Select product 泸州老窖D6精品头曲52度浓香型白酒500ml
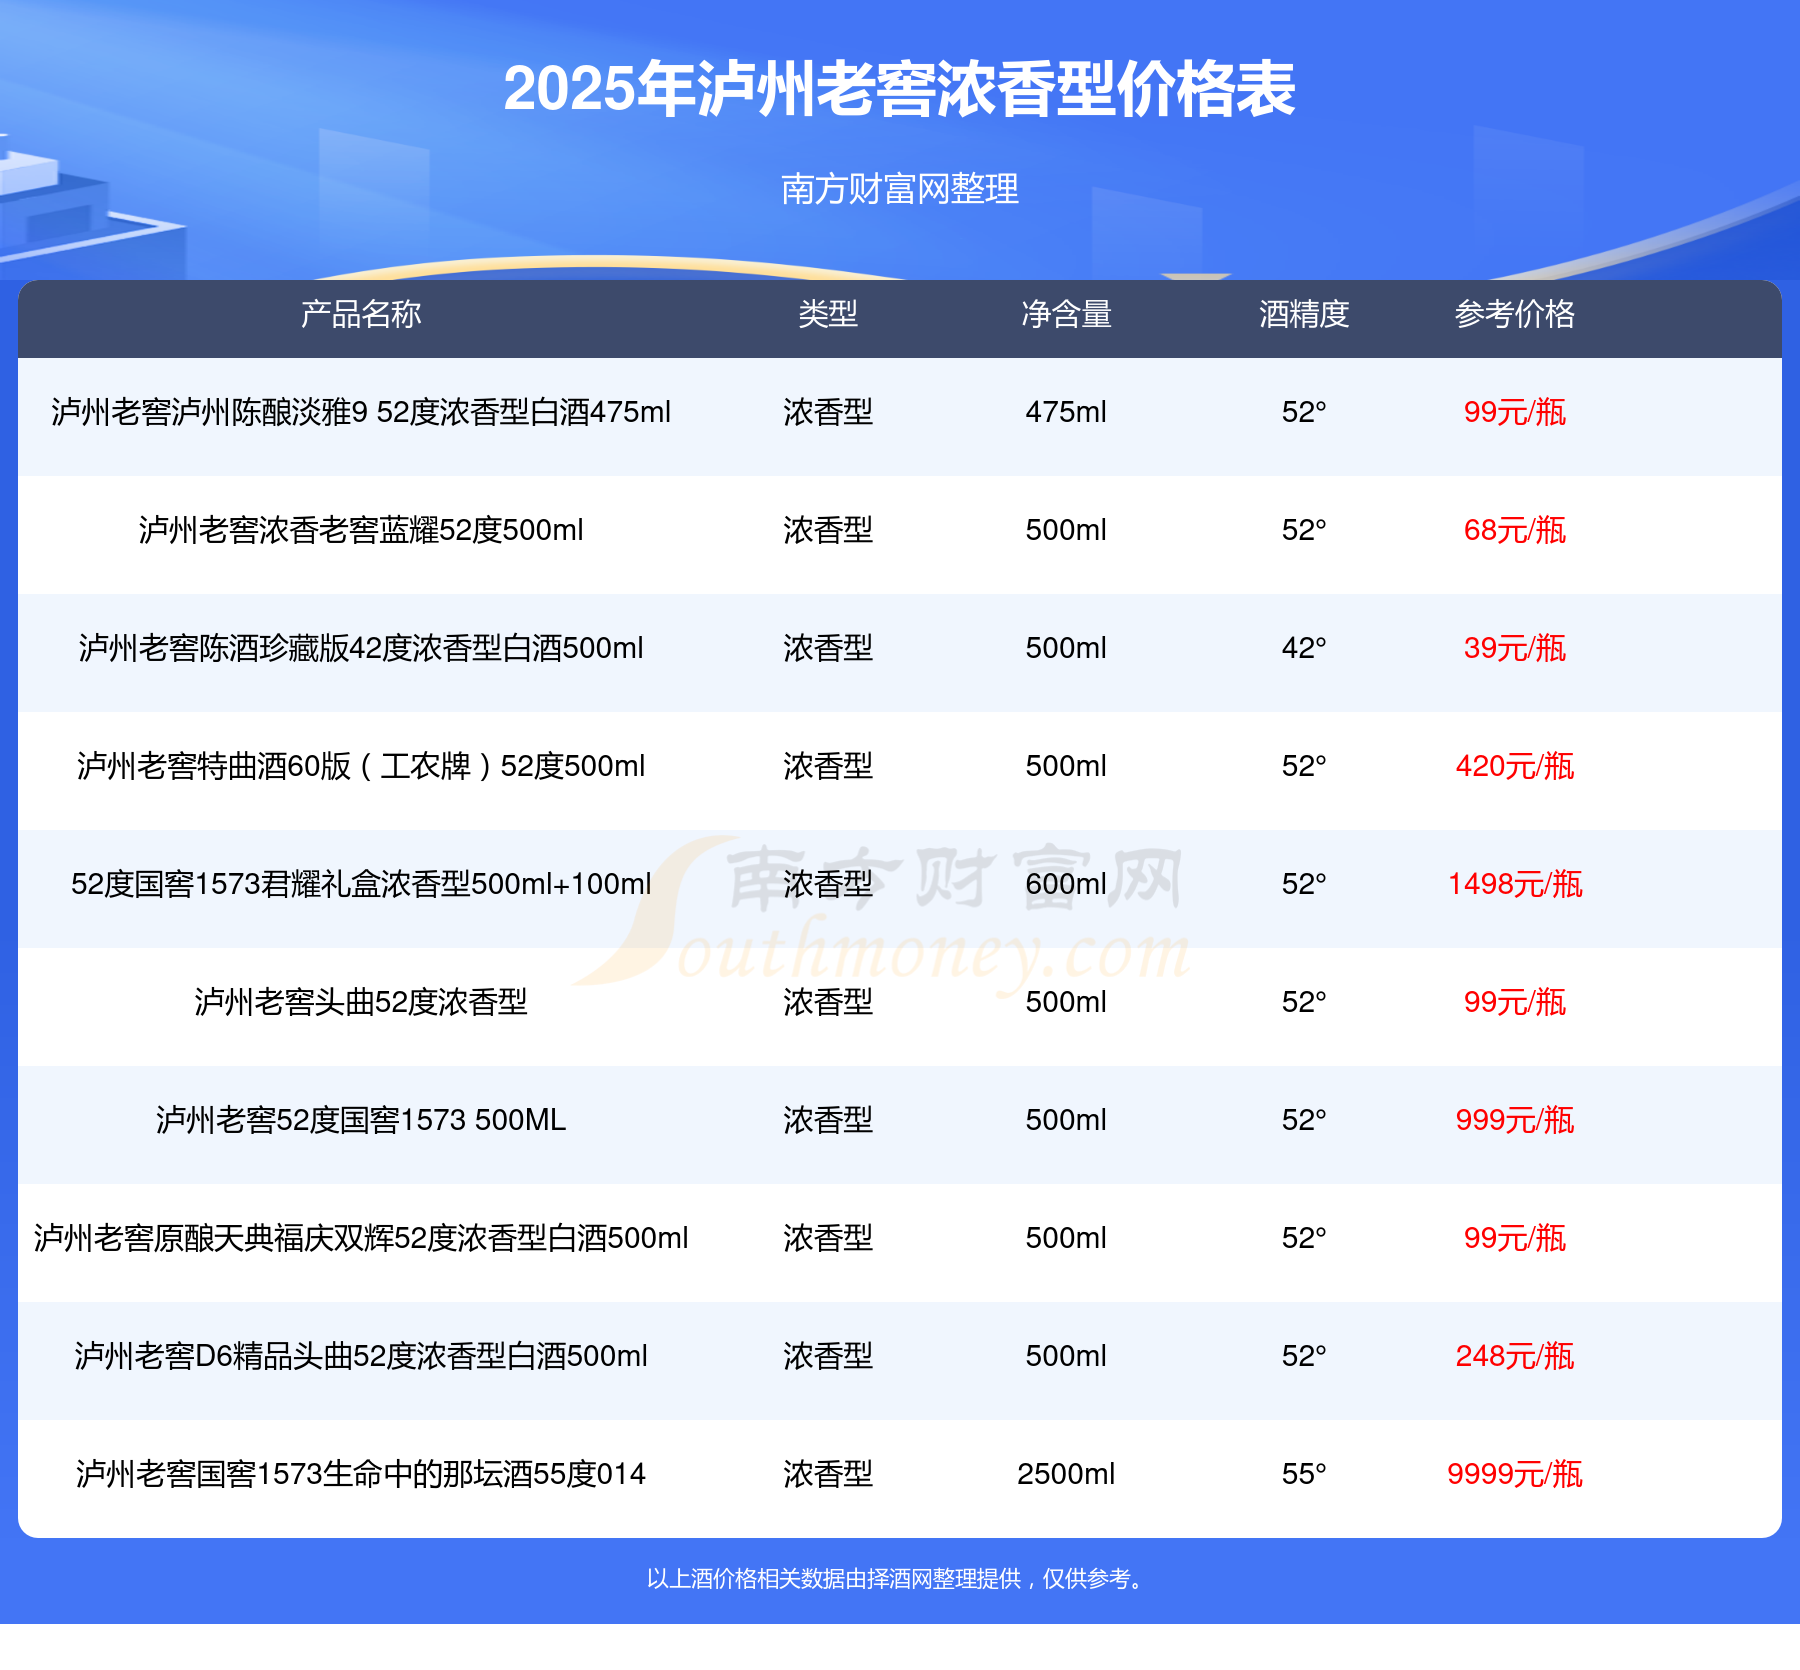This screenshot has height=1670, width=1800. click(x=361, y=1356)
